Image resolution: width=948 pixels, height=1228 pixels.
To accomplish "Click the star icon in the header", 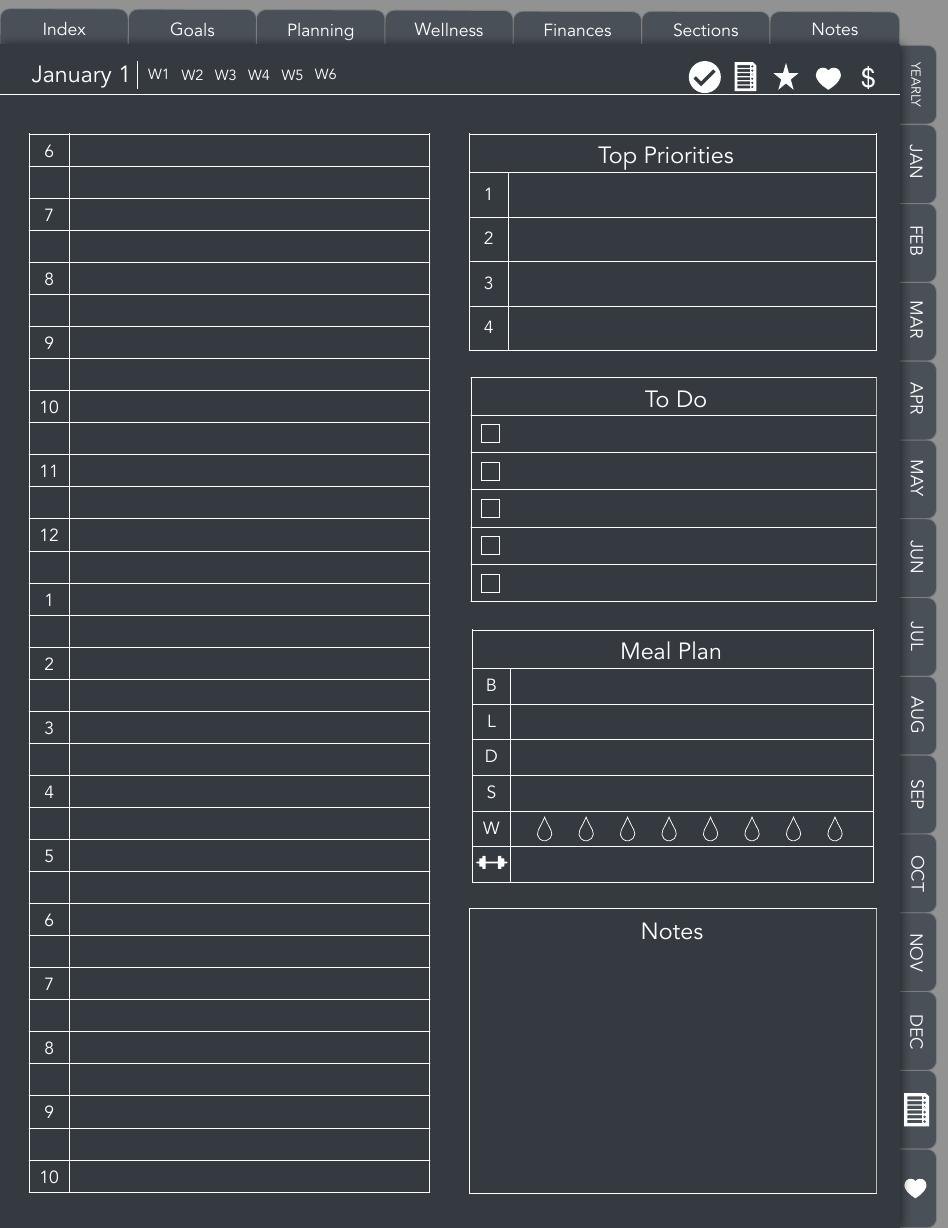I will click(786, 77).
